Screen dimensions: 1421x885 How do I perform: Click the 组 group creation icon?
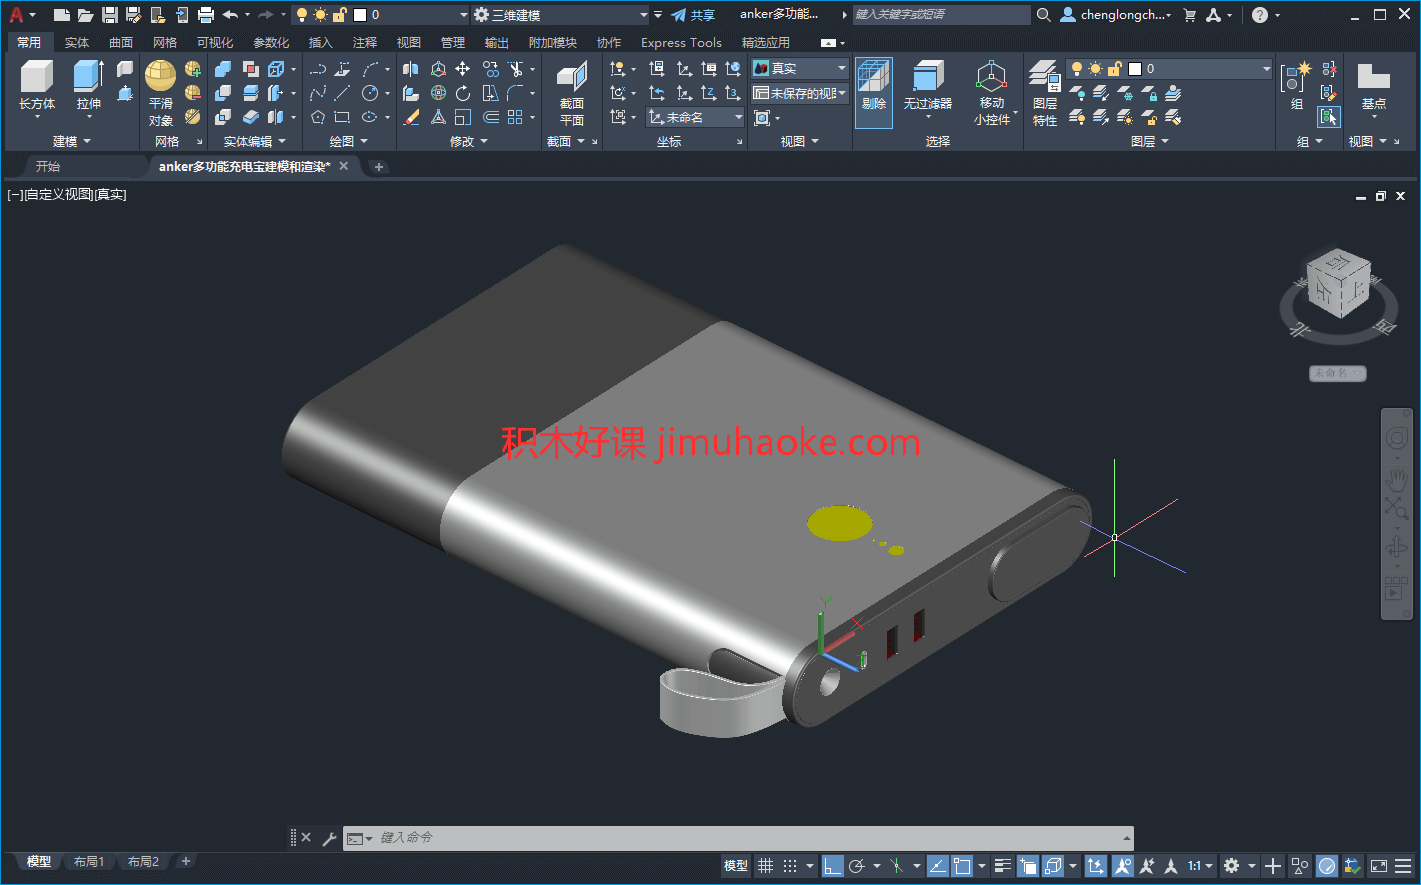(1296, 78)
